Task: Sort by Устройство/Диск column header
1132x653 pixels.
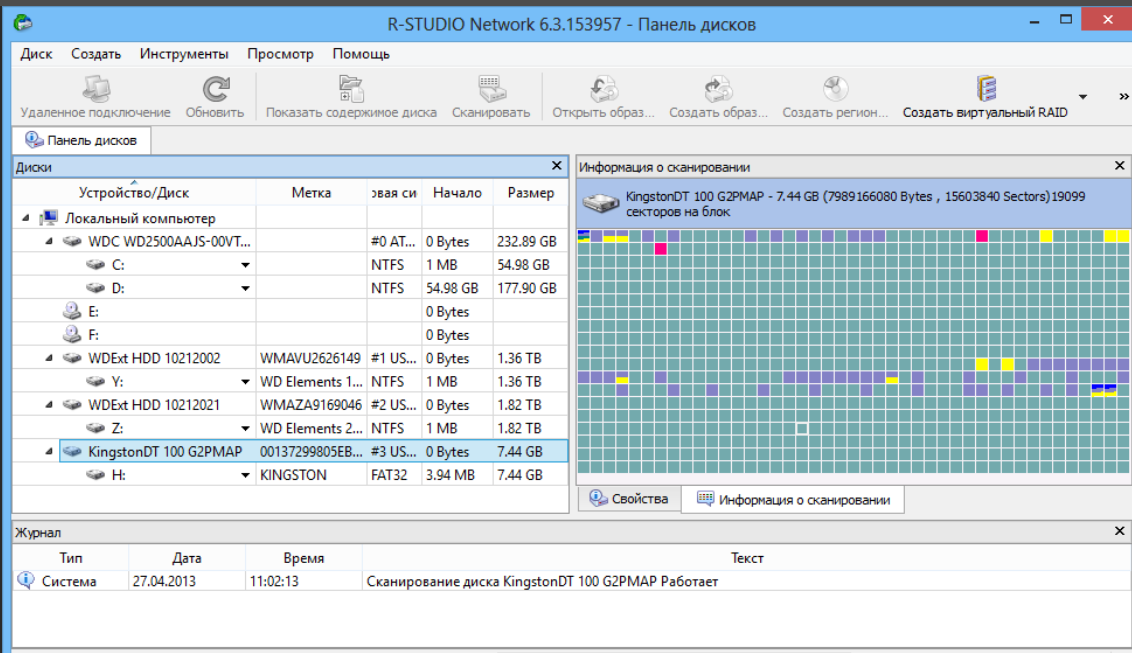Action: 134,193
